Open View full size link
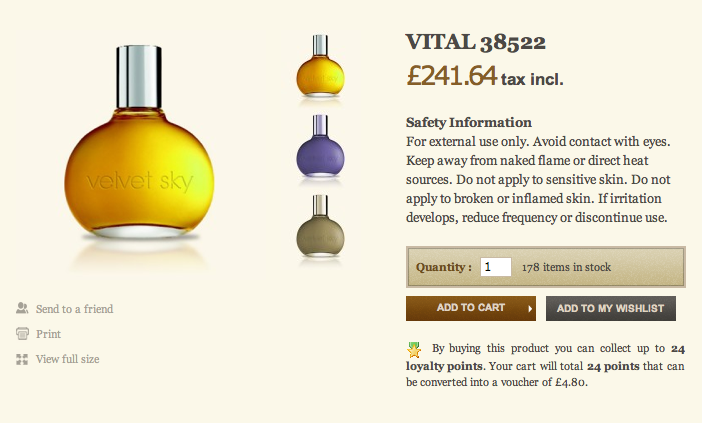Viewport: 702px width, 423px height. (68, 359)
